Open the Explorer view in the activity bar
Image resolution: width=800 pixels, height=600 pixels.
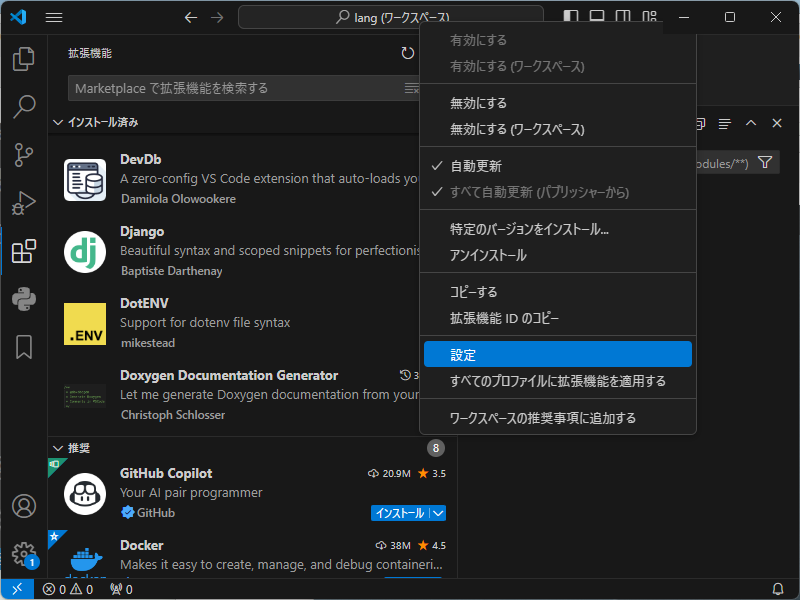[x=24, y=60]
